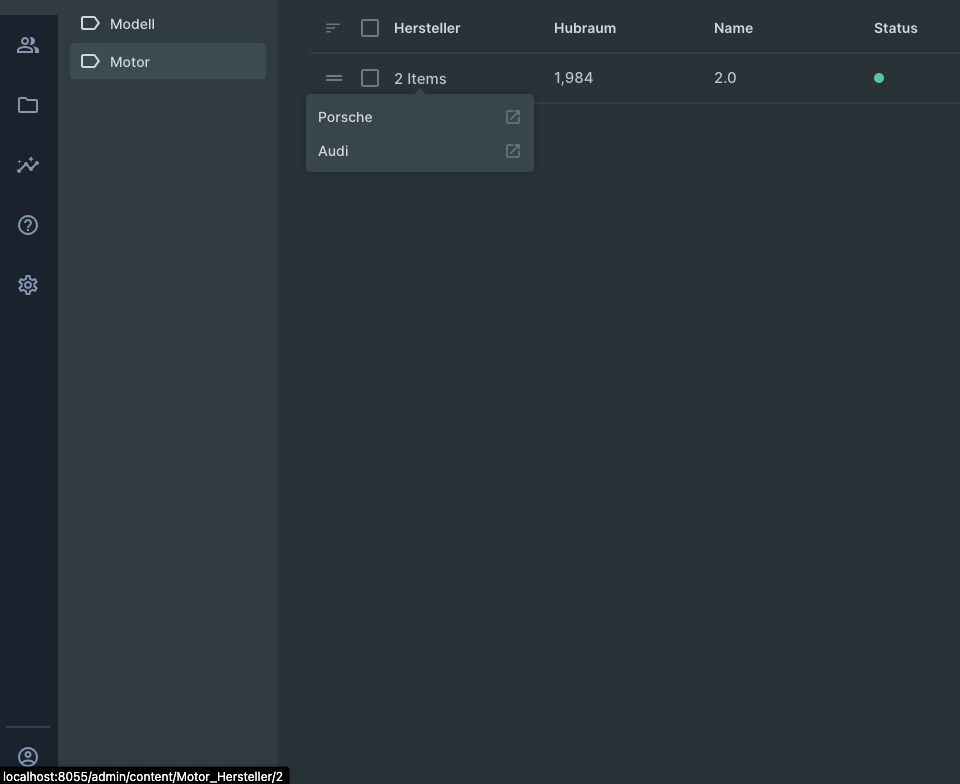Image resolution: width=960 pixels, height=784 pixels.
Task: Open the Audi related item
Action: [333, 151]
